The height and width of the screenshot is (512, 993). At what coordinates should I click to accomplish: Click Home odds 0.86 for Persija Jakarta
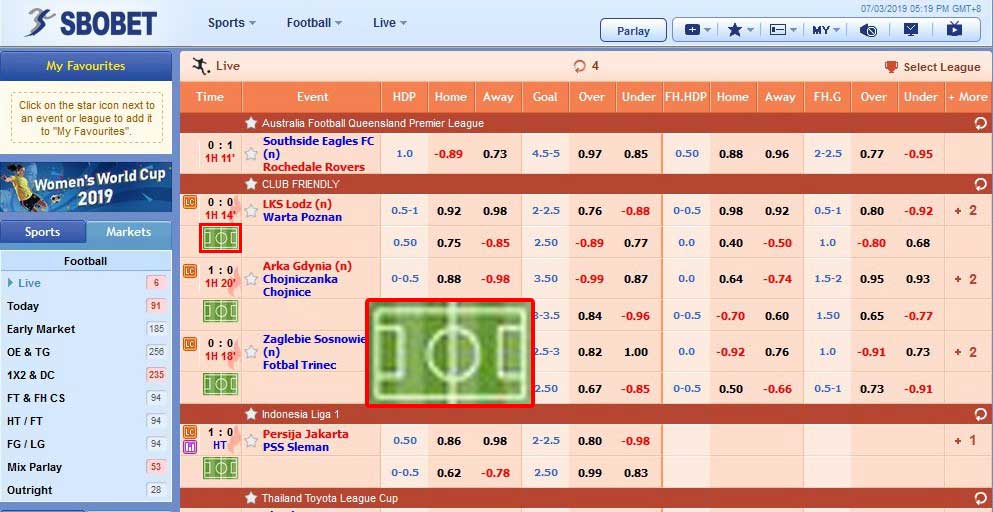pyautogui.click(x=448, y=440)
